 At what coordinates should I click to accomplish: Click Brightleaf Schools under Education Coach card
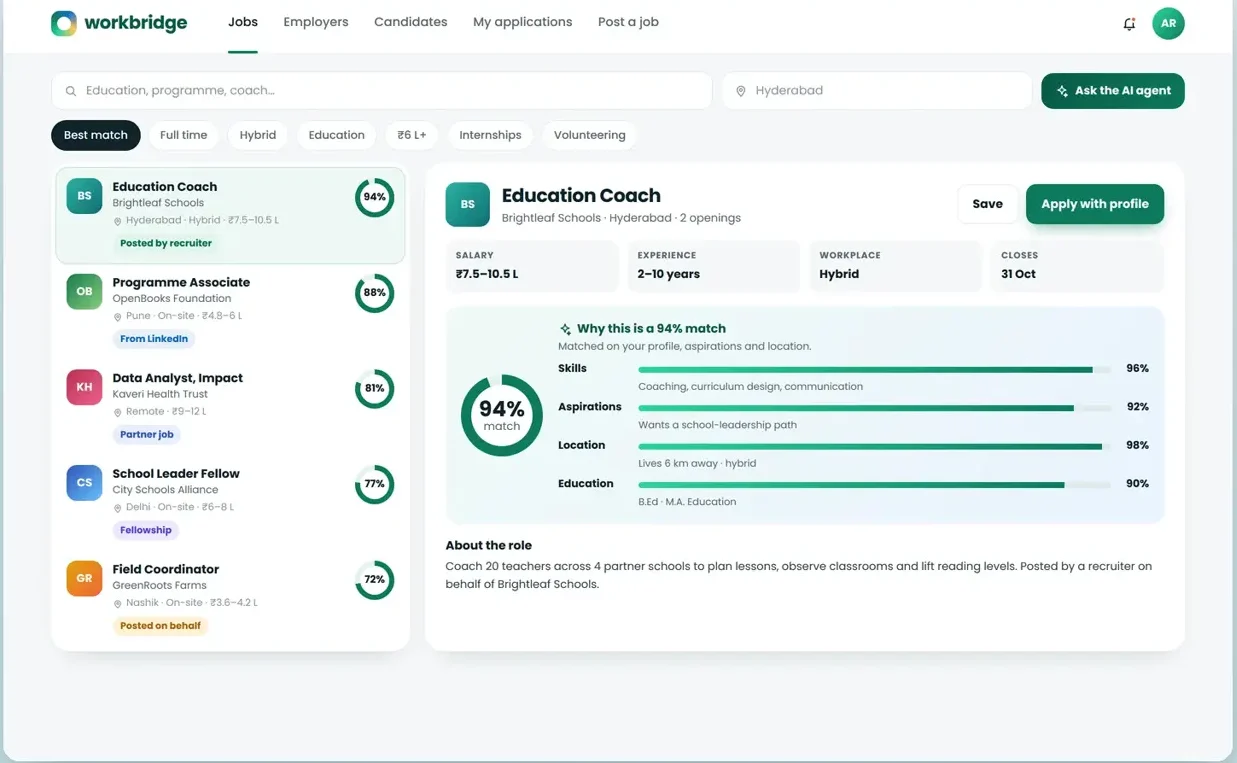158,203
